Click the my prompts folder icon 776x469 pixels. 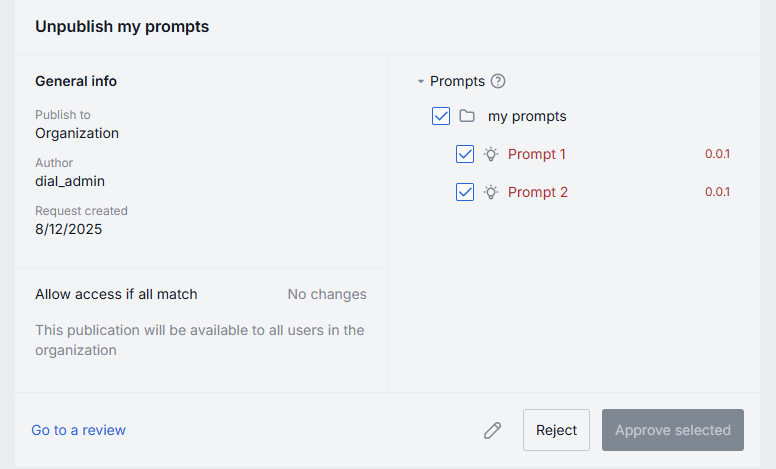coord(467,116)
